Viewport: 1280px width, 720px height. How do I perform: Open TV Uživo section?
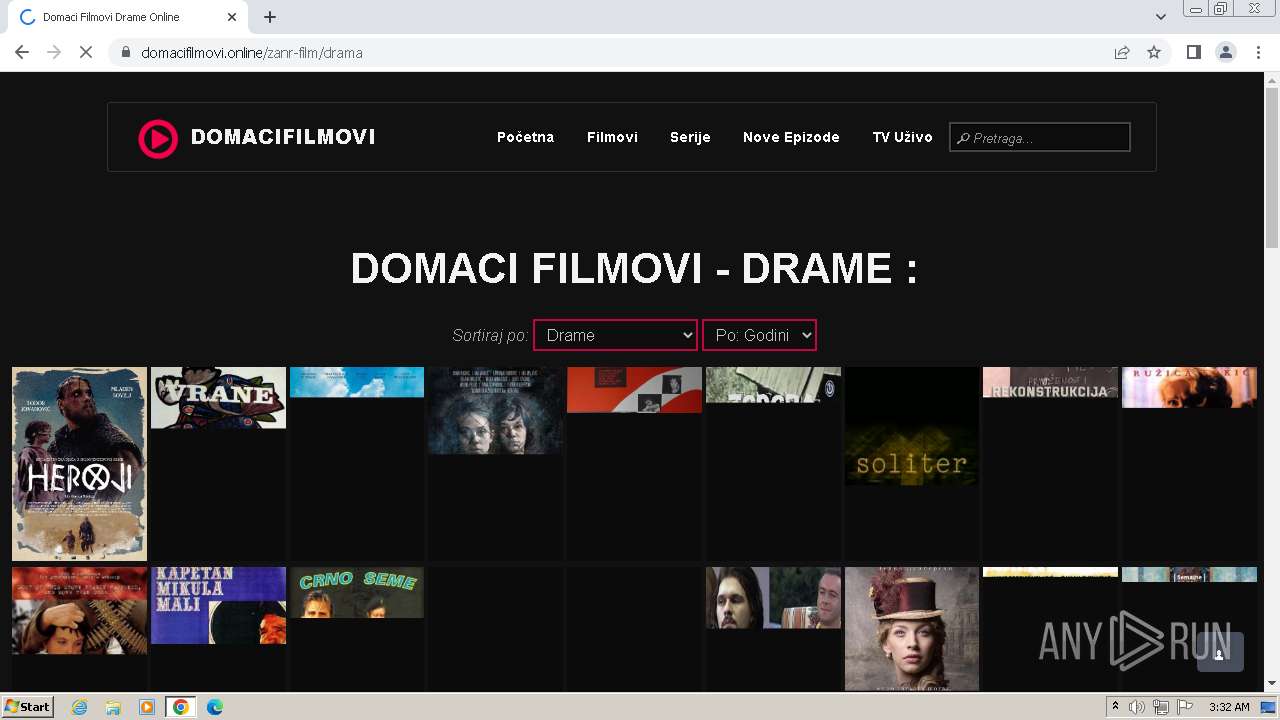902,137
